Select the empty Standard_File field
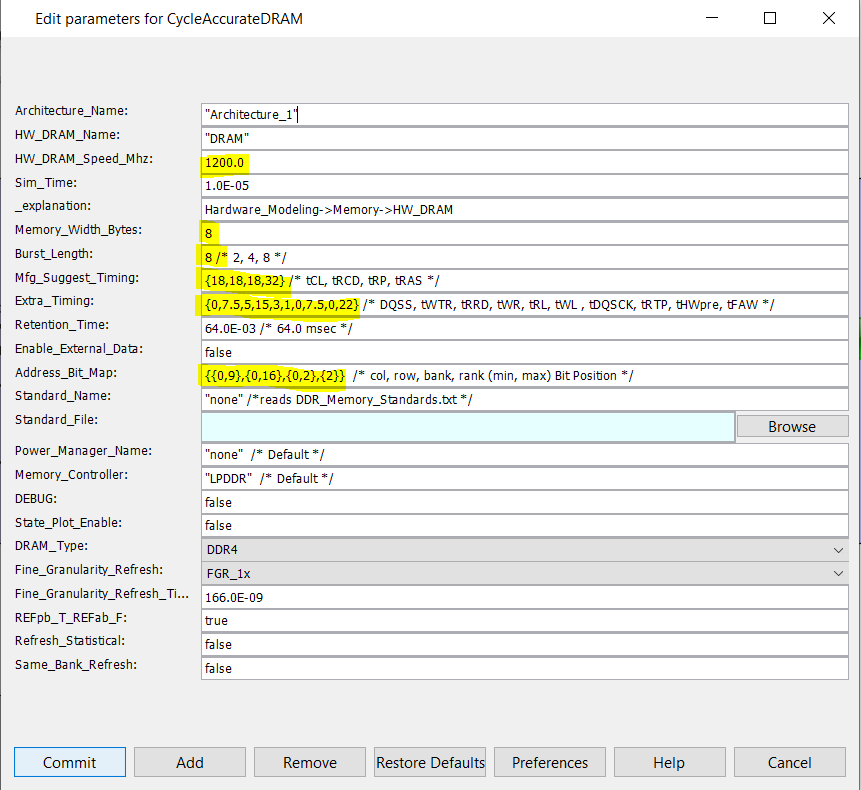Screen dimensions: 861x790 click(x=468, y=427)
